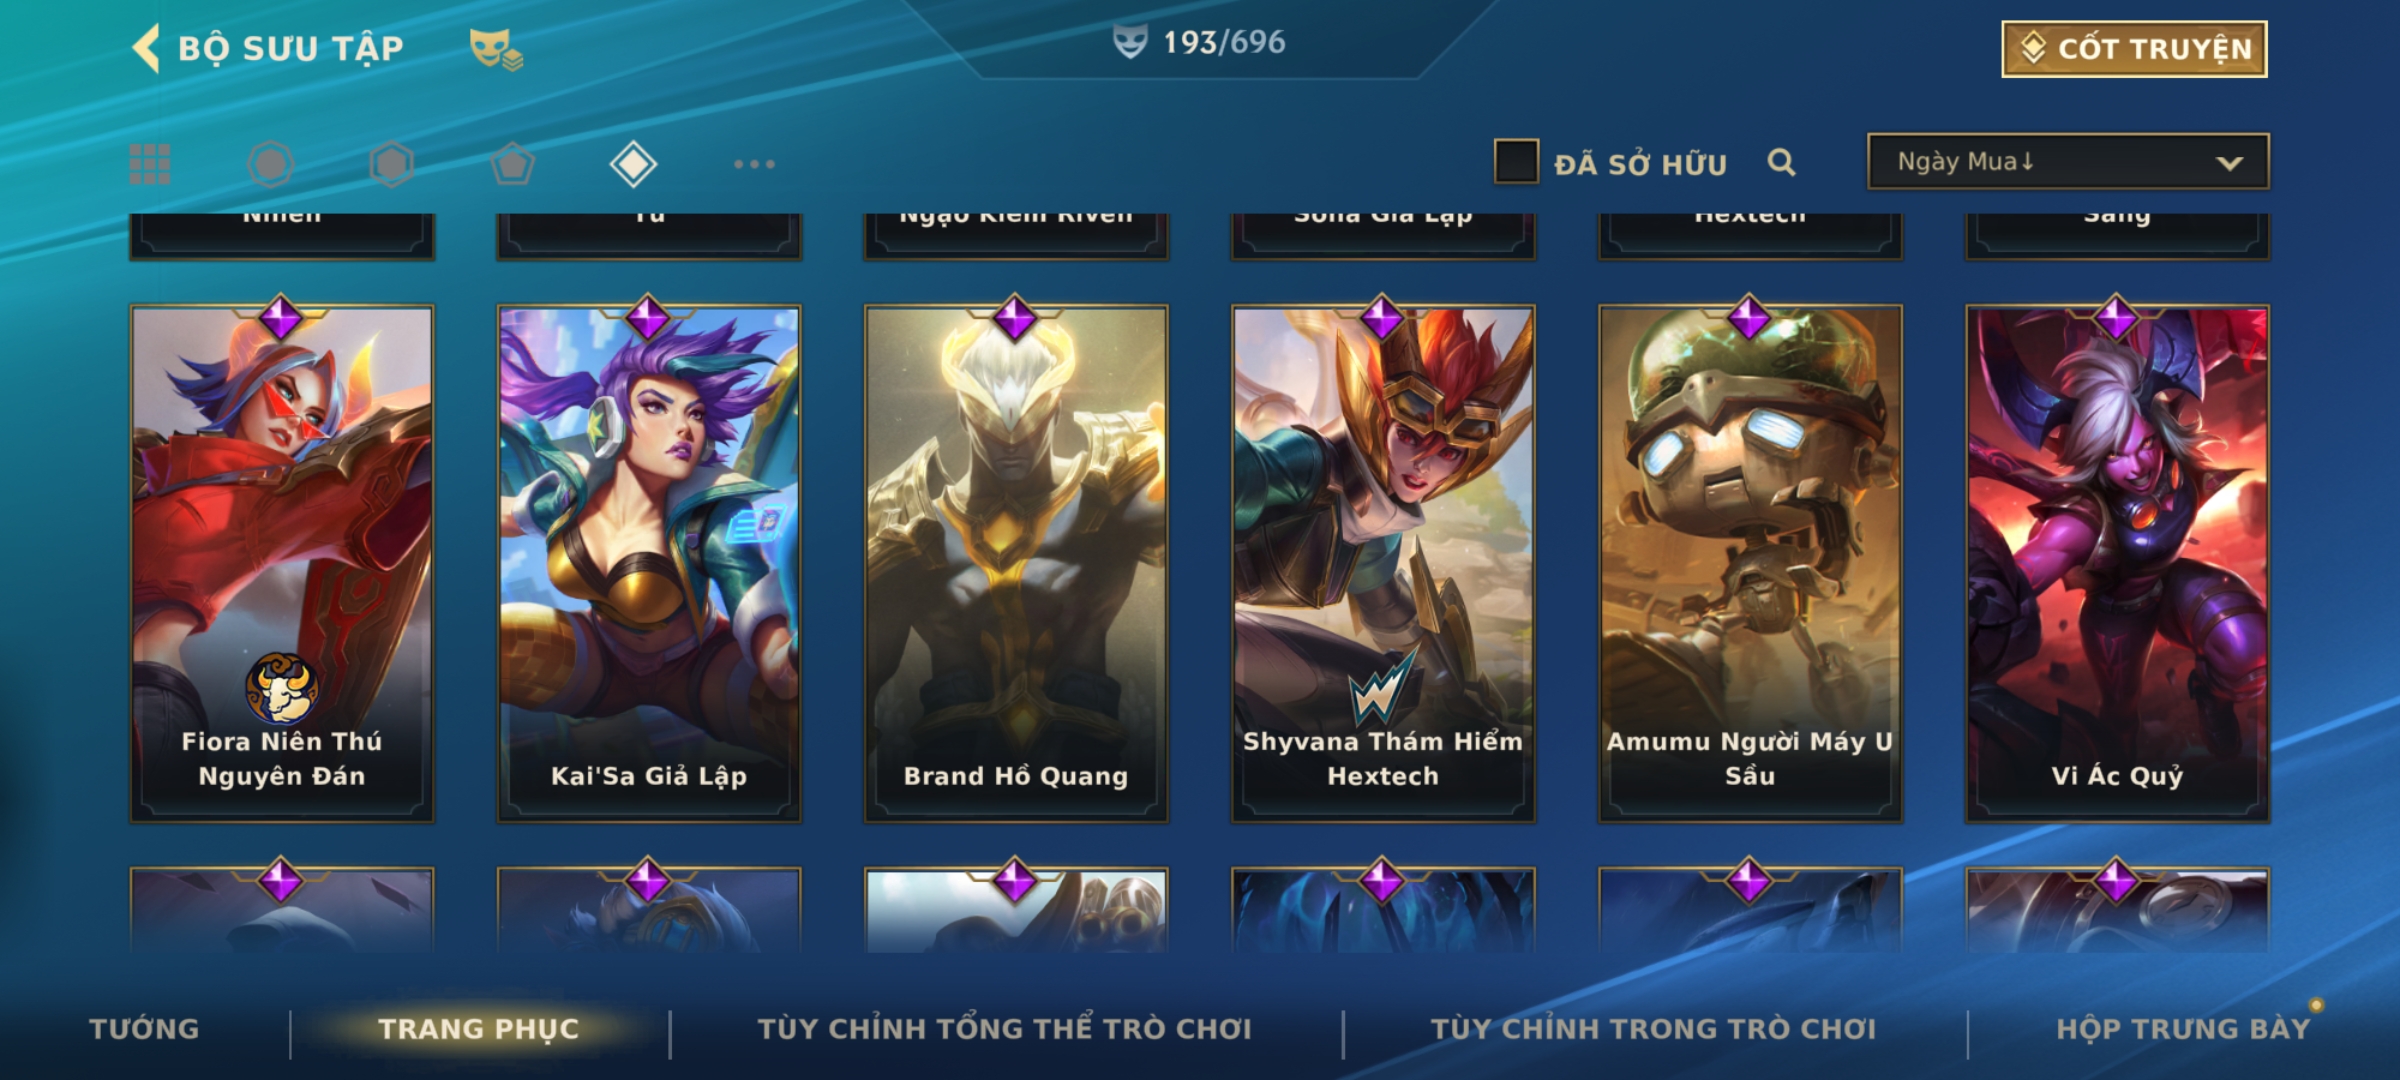The width and height of the screenshot is (2400, 1080).
Task: Go back using the Bộ Sưu Tập arrow
Action: pyautogui.click(x=146, y=48)
